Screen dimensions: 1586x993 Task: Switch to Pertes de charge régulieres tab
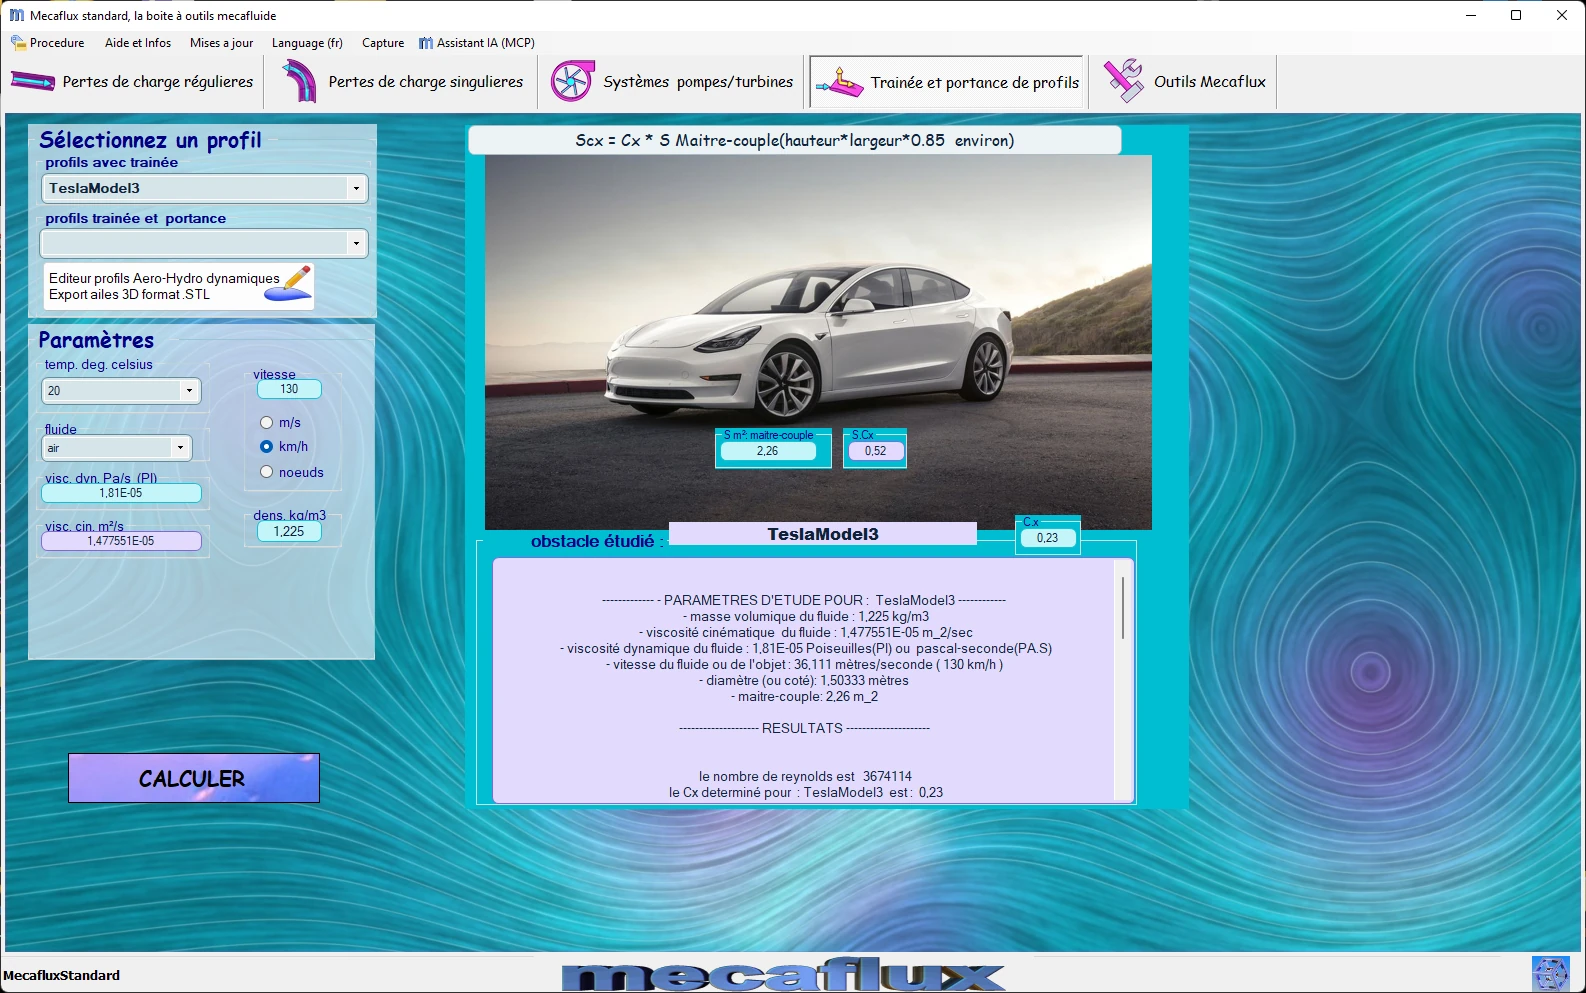132,82
